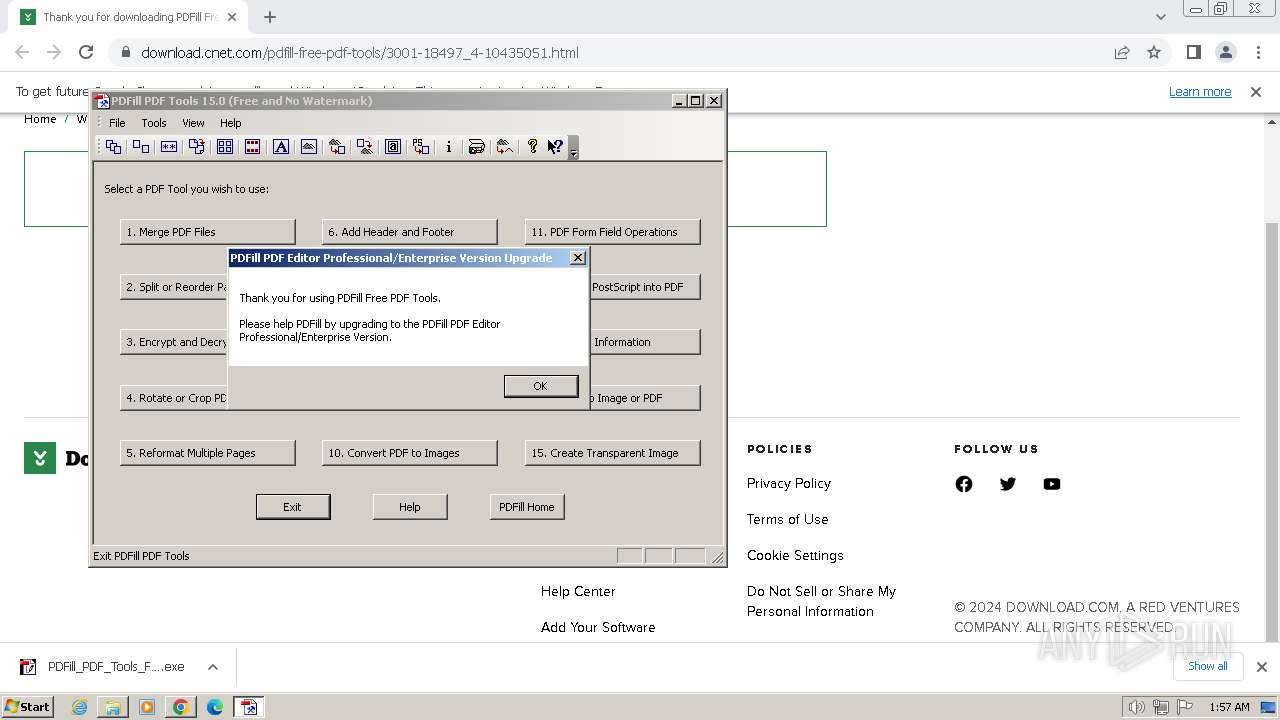Click the text watermark 'A' icon

[281, 147]
